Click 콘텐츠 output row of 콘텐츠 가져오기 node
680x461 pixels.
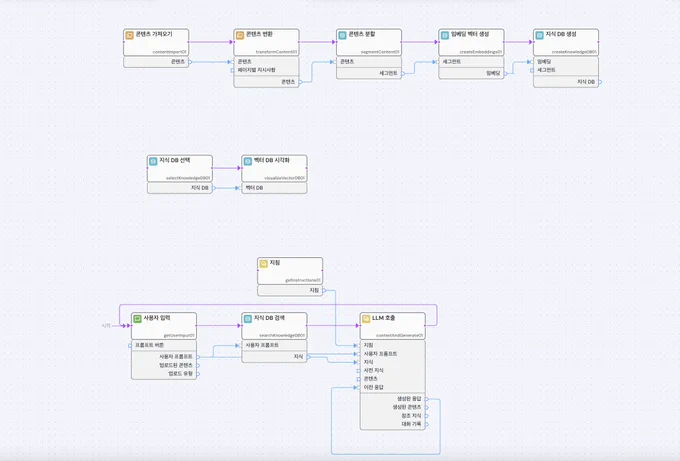156,62
